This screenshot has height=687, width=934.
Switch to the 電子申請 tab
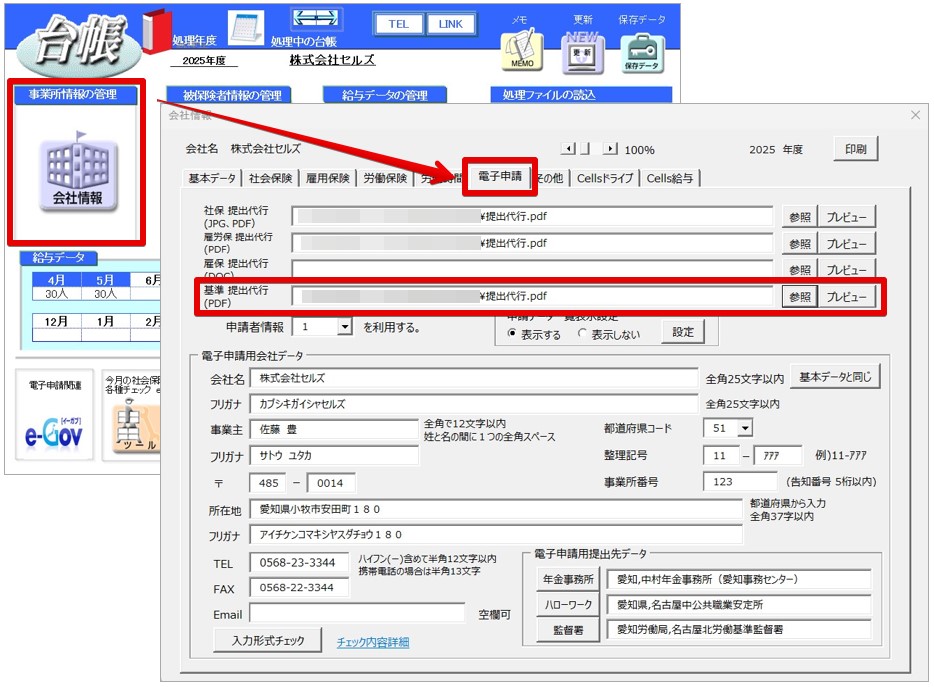[x=500, y=176]
